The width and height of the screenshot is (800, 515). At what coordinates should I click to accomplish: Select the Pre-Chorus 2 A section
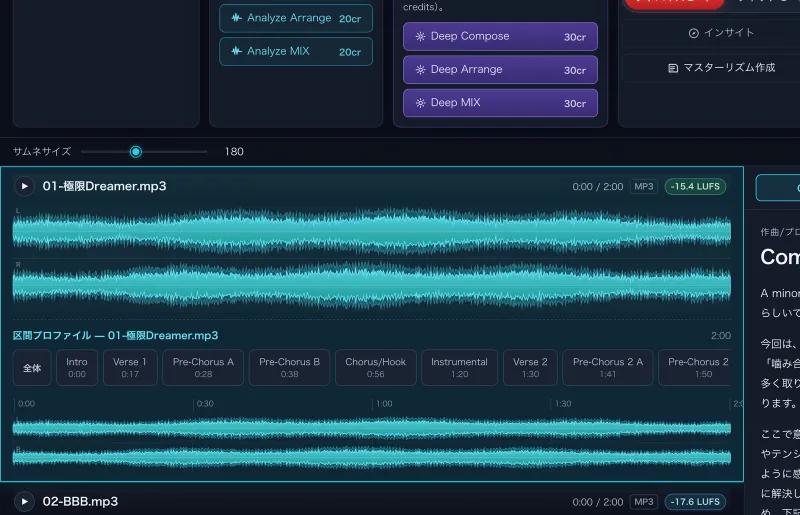(x=608, y=367)
